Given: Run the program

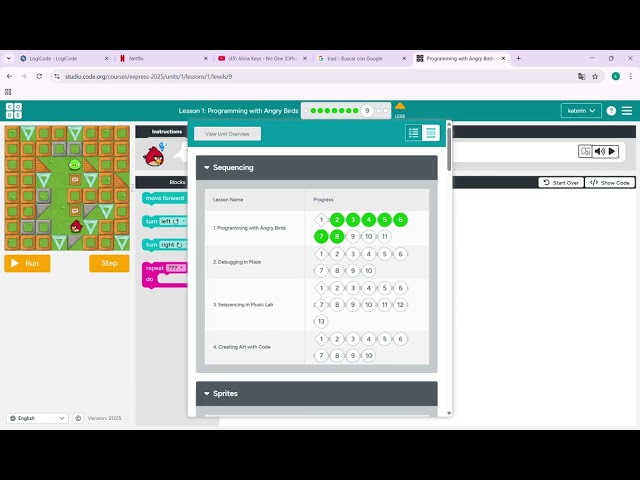Looking at the screenshot, I should pos(27,263).
